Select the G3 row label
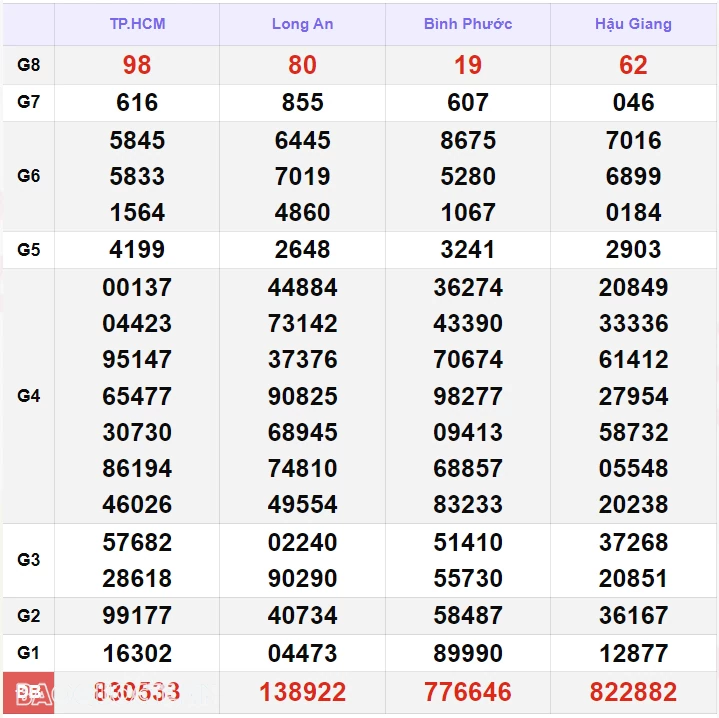Viewport: 719px width, 718px height. pyautogui.click(x=29, y=560)
